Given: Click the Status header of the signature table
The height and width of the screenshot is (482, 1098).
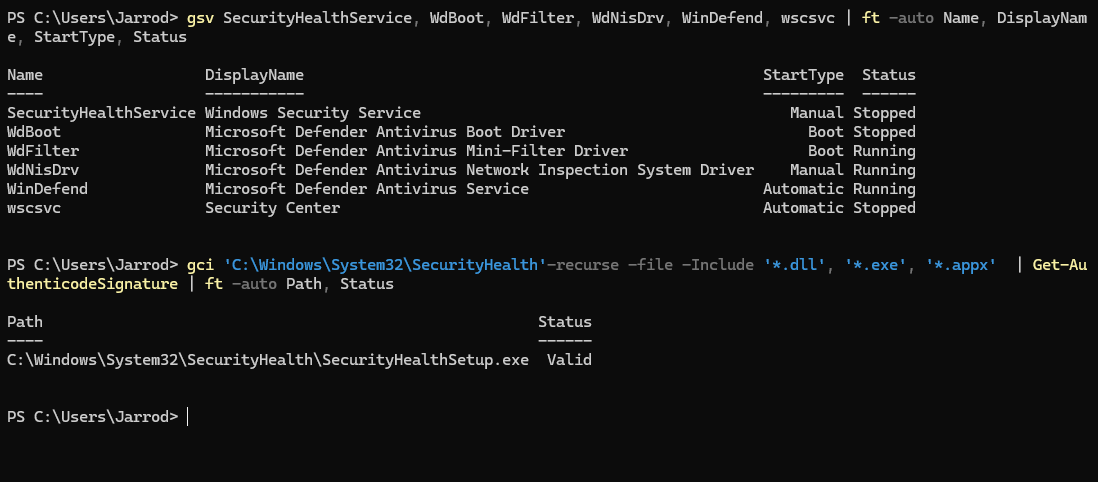Looking at the screenshot, I should point(565,322).
